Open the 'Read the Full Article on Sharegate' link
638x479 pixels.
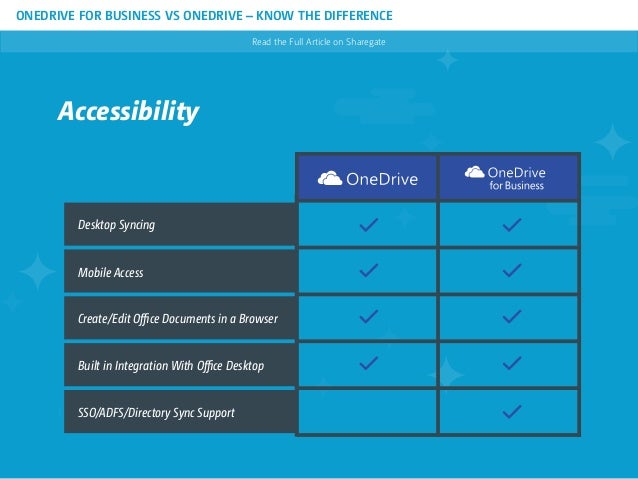[x=319, y=42]
